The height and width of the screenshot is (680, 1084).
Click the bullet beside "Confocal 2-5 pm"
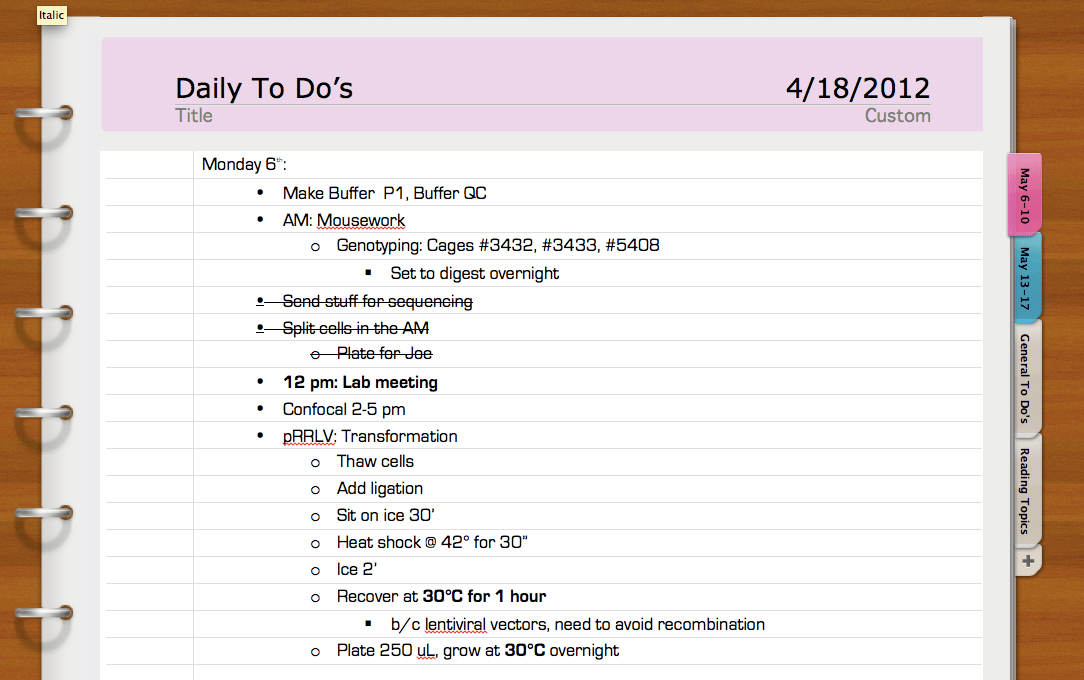[x=259, y=408]
